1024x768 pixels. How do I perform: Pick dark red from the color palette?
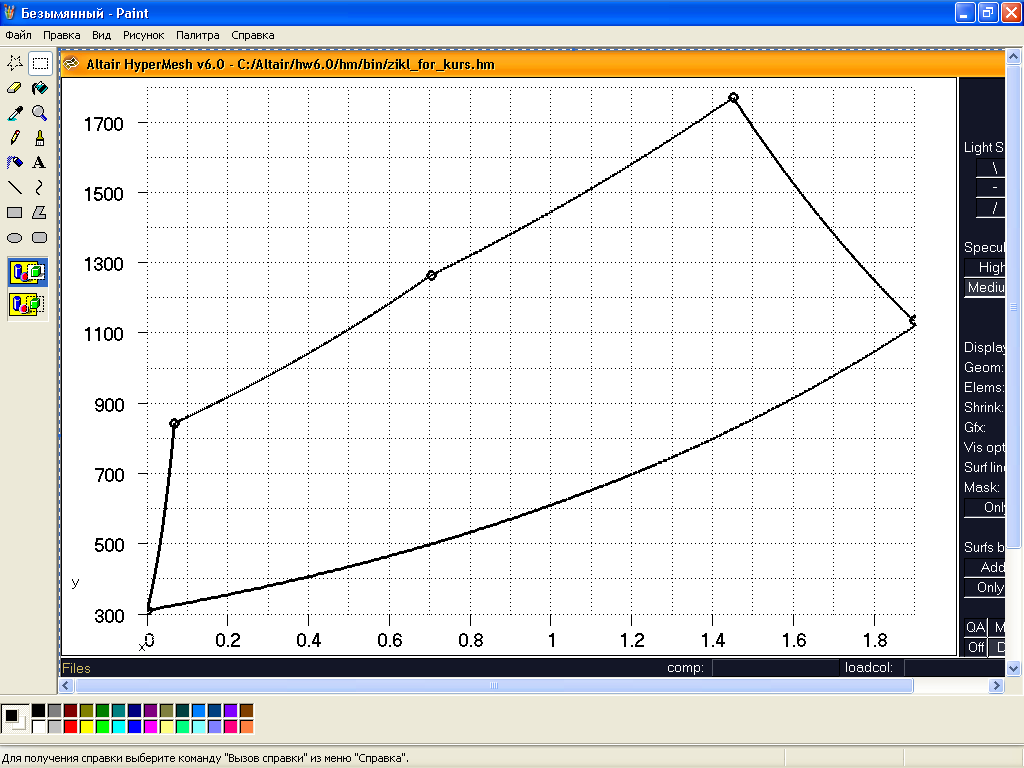pos(71,711)
